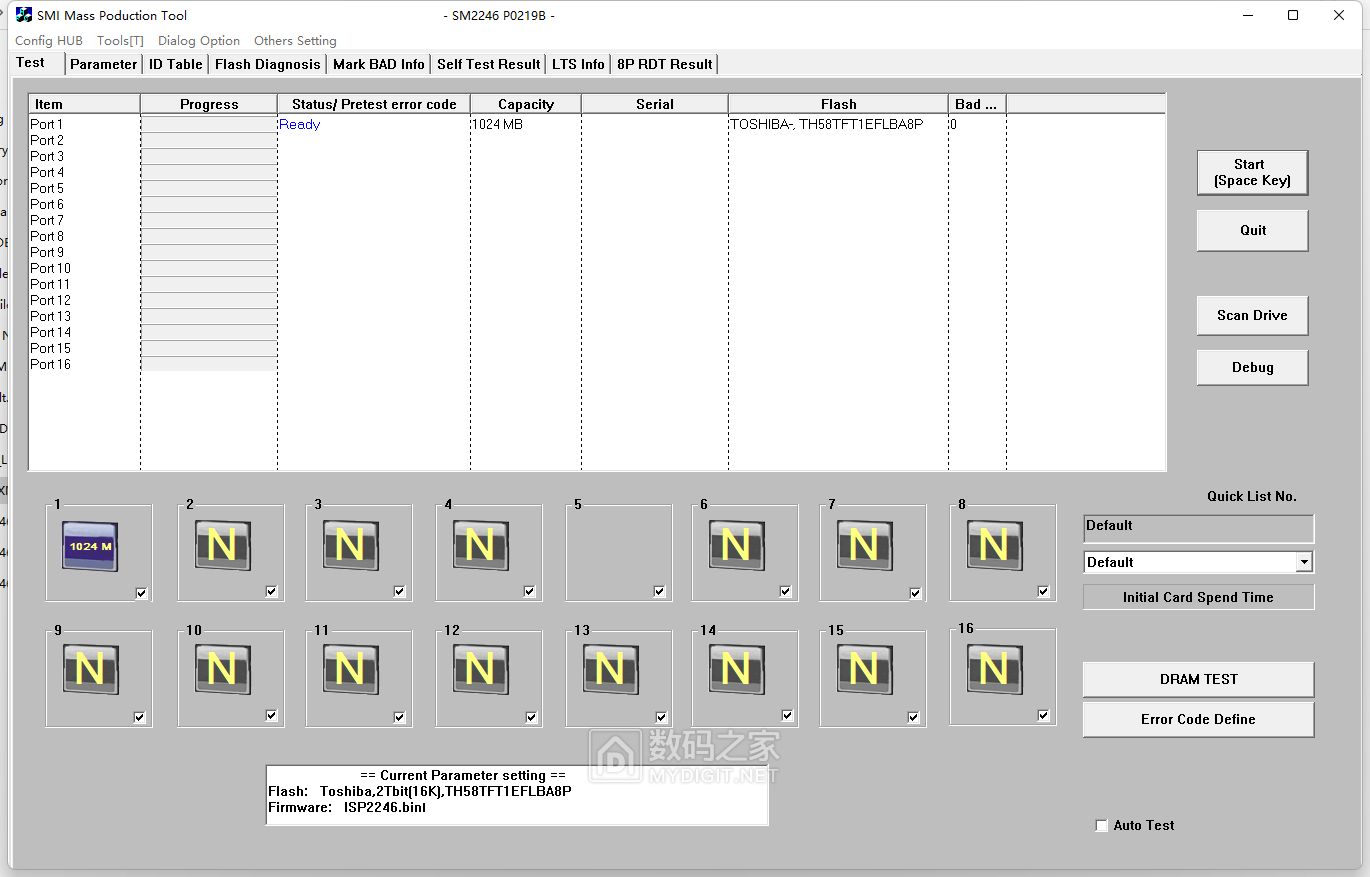This screenshot has width=1370, height=877.
Task: Toggle the checkbox for slot 1
Action: [x=141, y=593]
